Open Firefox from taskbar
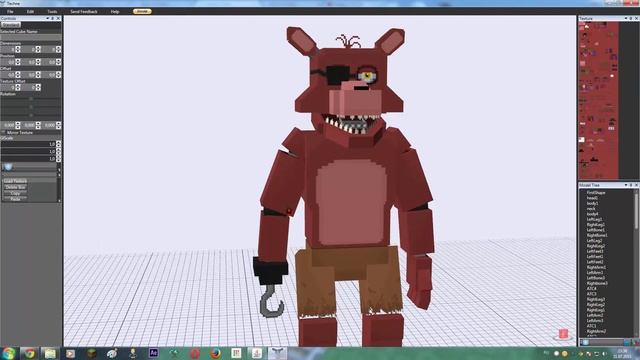This screenshot has width=640, height=360. [216, 353]
